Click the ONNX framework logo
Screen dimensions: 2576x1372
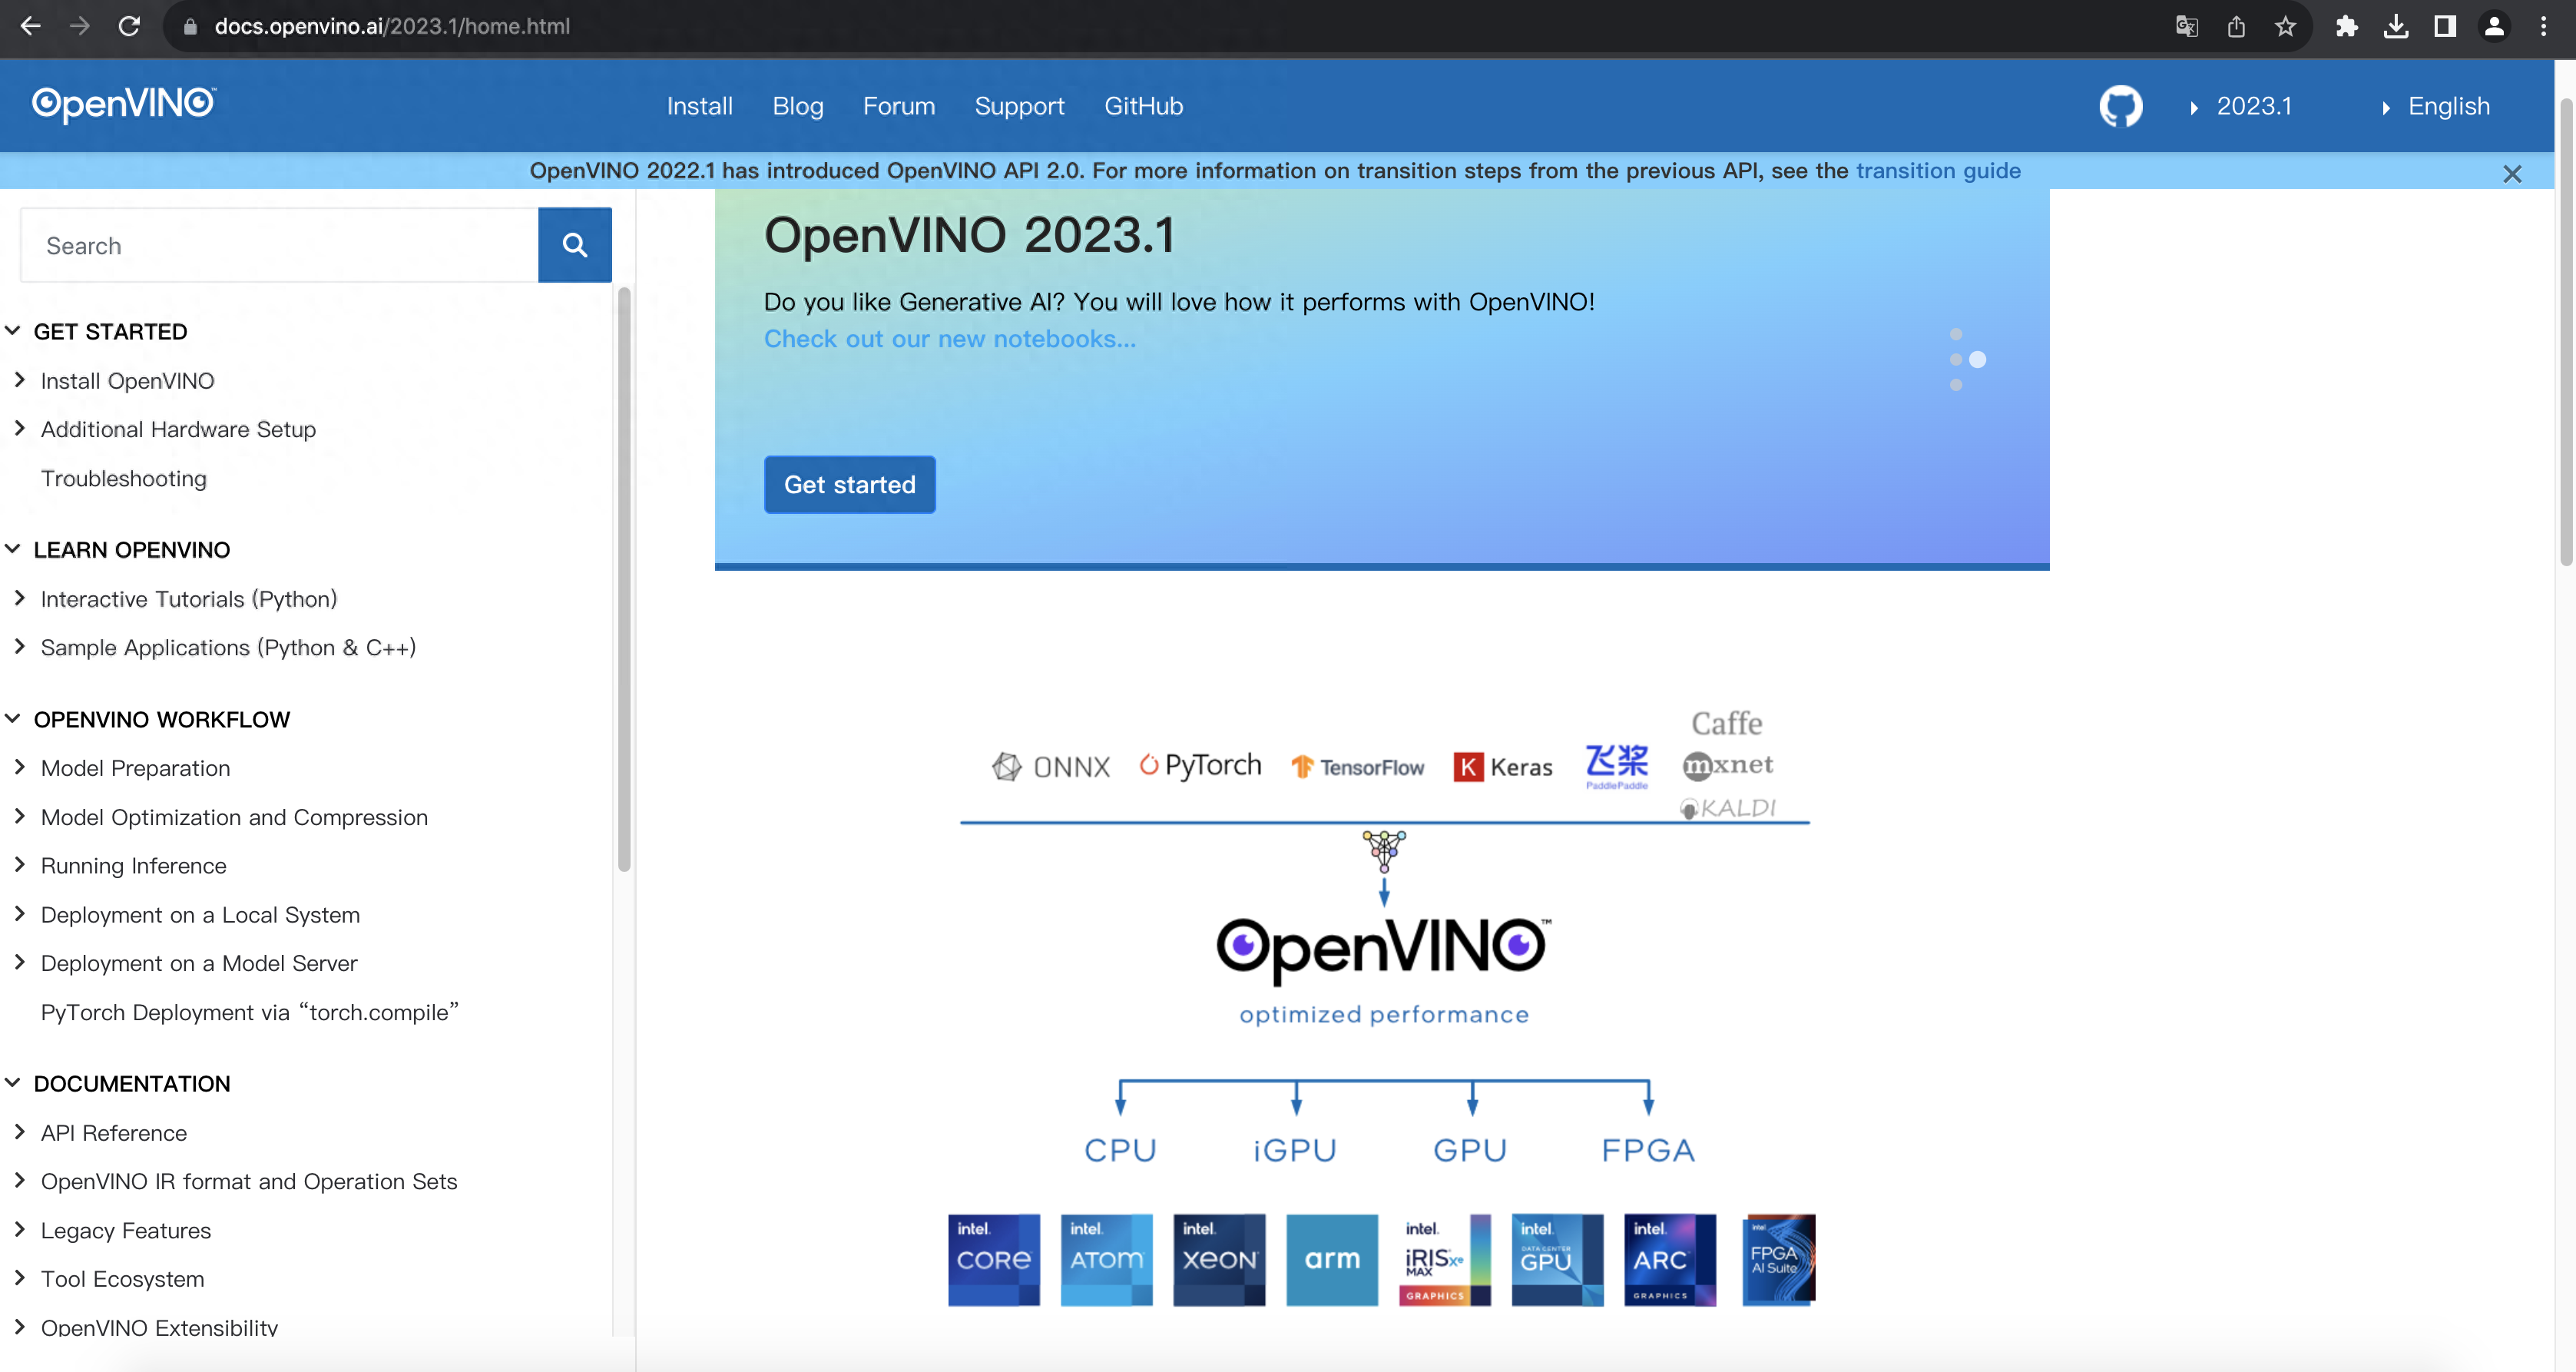pos(1051,767)
